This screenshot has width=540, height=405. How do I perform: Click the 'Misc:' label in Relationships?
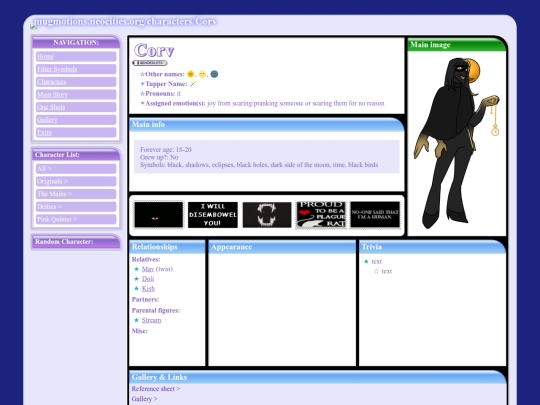[x=139, y=331]
